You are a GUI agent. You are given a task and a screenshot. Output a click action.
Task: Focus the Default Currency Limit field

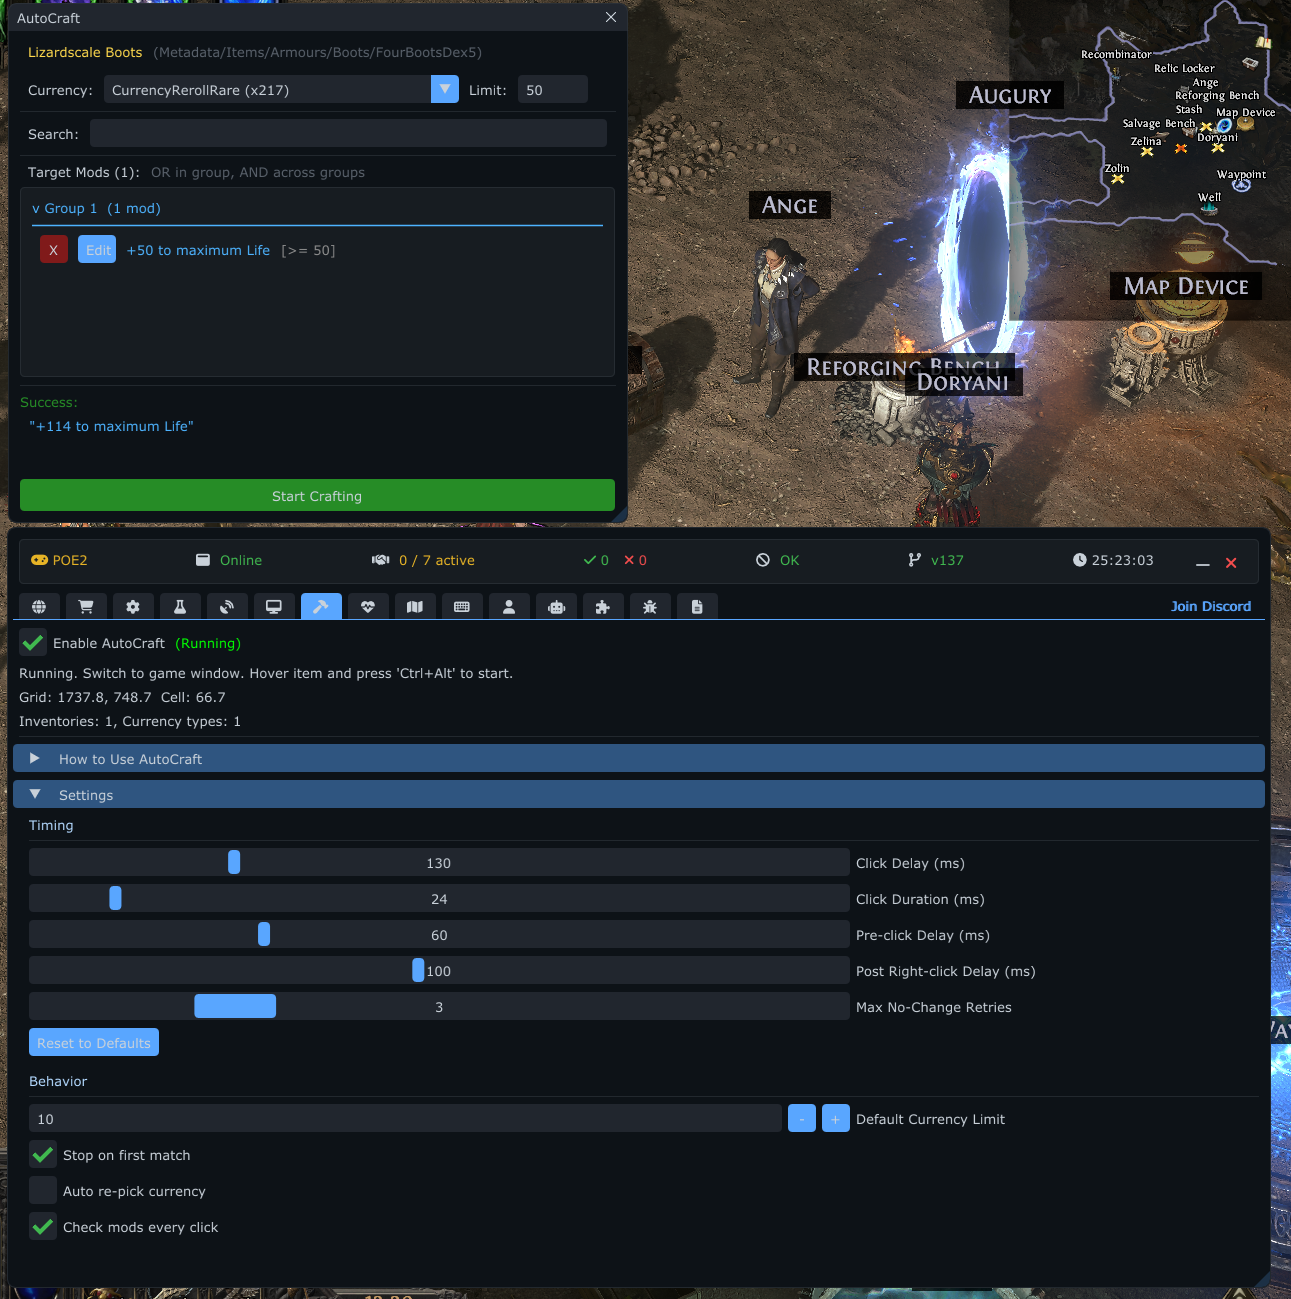pyautogui.click(x=405, y=1119)
